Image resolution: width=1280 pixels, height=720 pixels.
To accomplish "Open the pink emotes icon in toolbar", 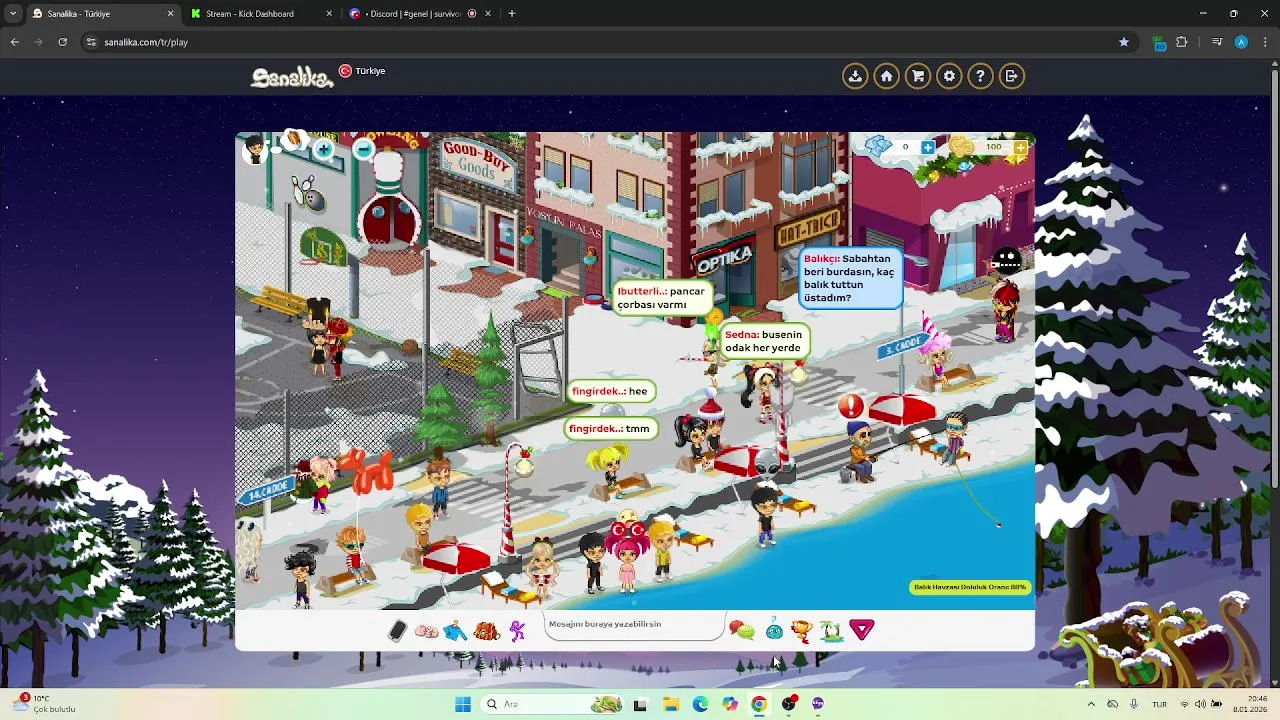I will click(426, 631).
